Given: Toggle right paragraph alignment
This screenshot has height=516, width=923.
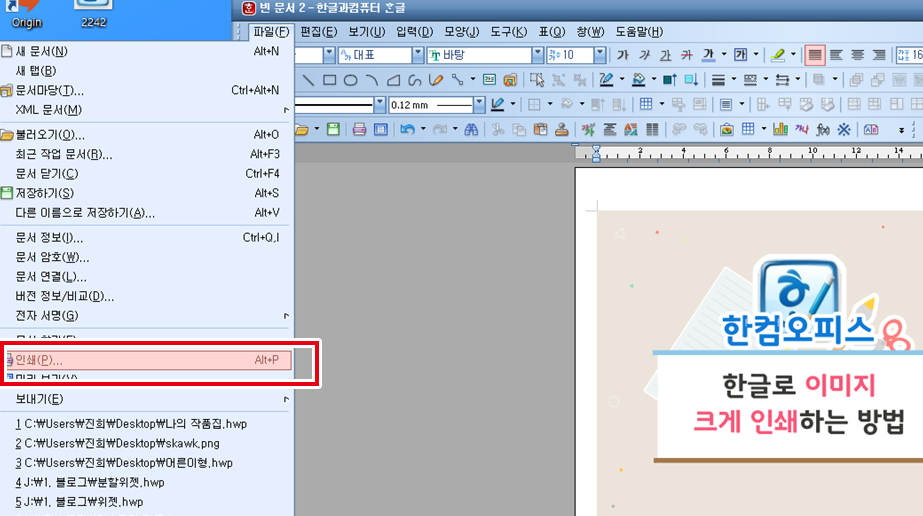Looking at the screenshot, I should (879, 55).
